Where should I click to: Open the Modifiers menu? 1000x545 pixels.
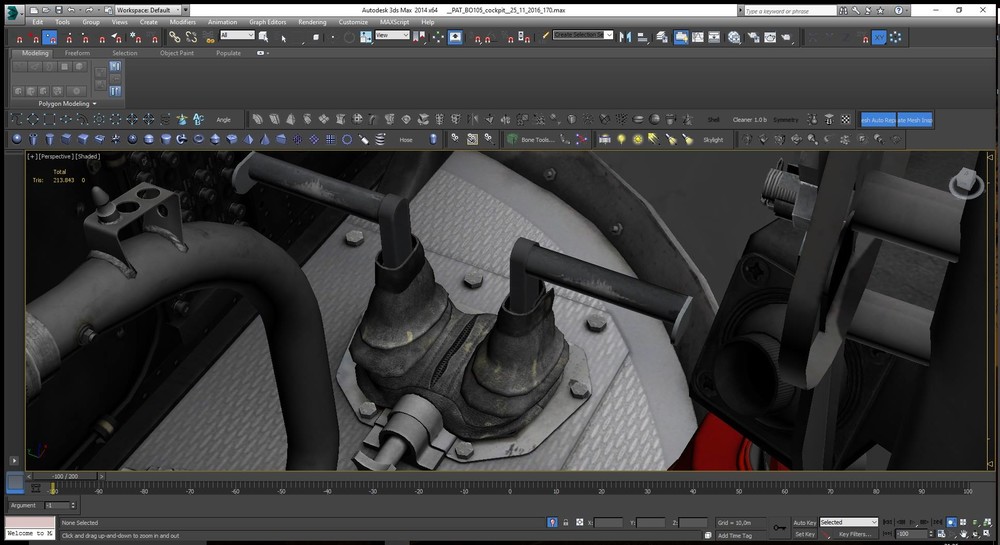coord(182,21)
